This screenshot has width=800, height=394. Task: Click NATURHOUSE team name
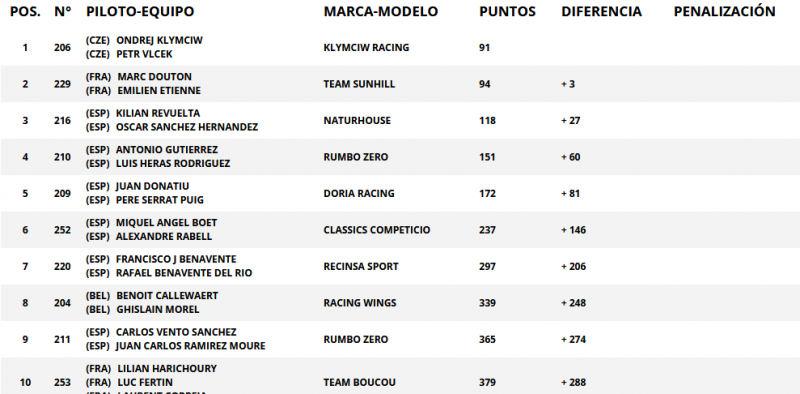coord(357,121)
